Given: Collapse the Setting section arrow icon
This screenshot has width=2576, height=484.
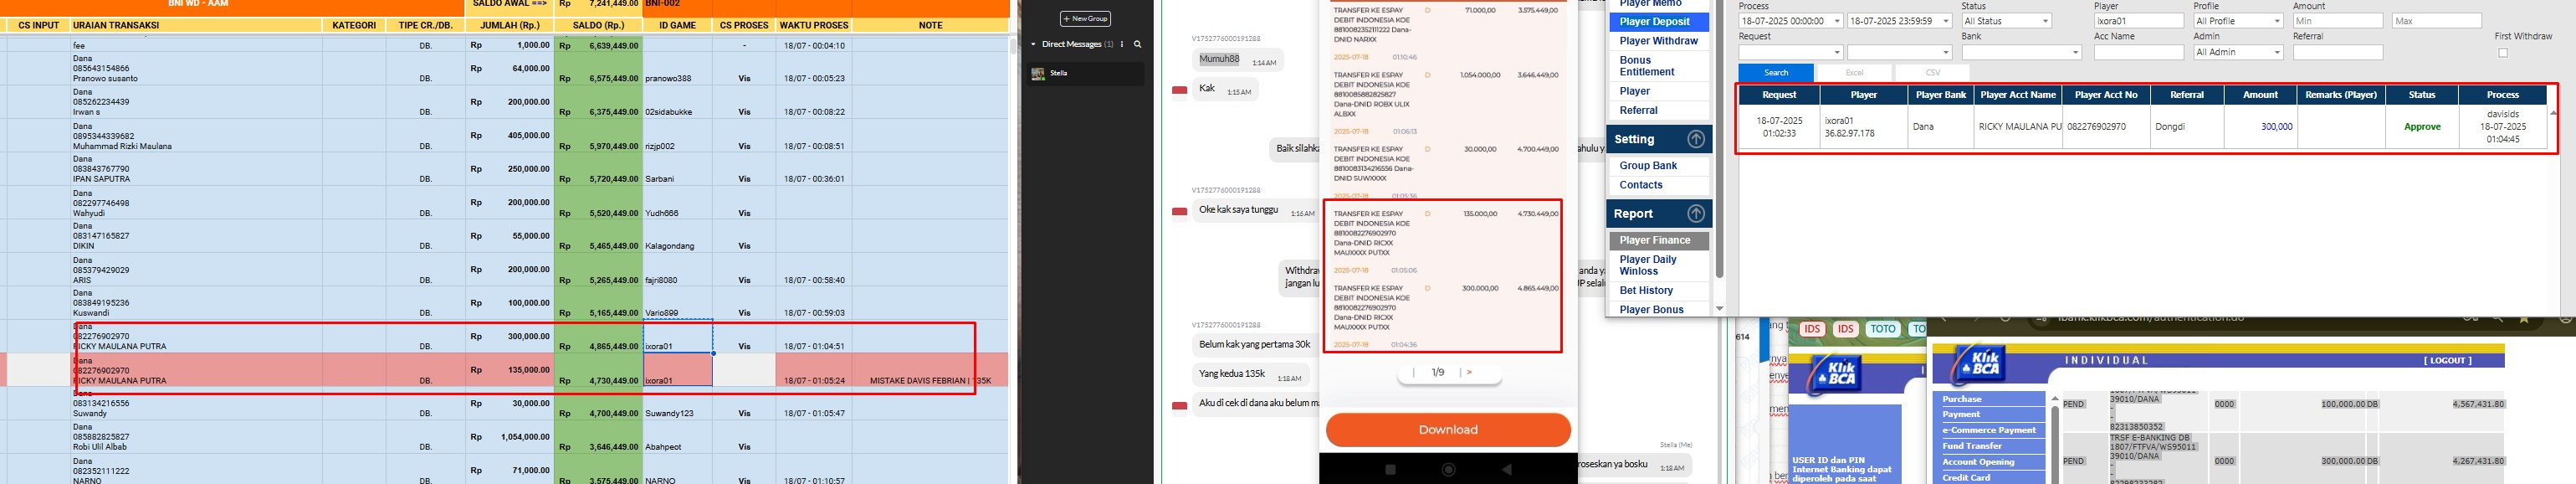Looking at the screenshot, I should (x=1696, y=139).
